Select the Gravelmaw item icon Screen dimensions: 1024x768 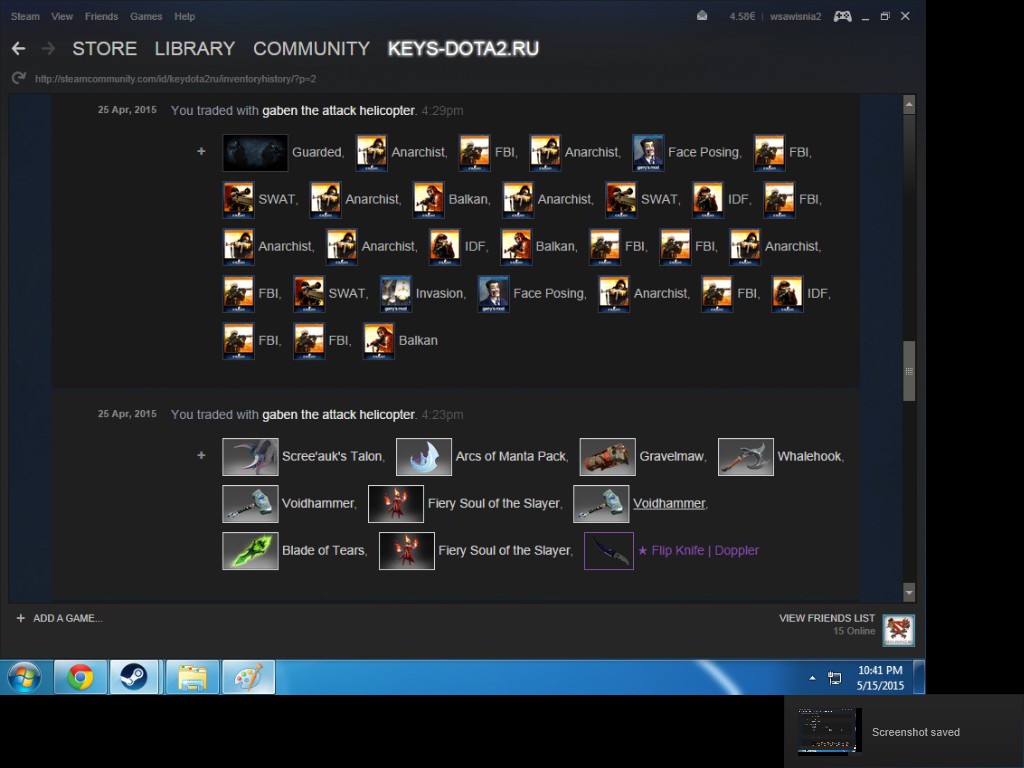(607, 456)
